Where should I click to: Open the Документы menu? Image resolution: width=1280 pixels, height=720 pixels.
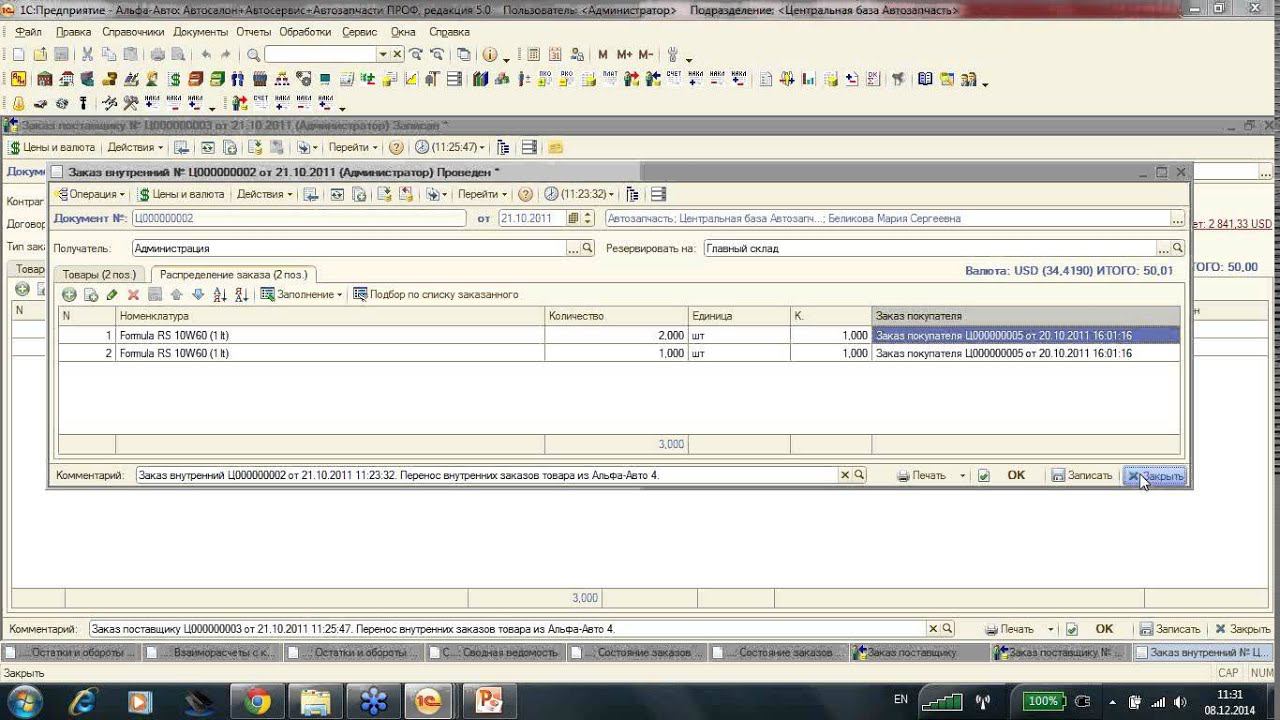tap(200, 32)
